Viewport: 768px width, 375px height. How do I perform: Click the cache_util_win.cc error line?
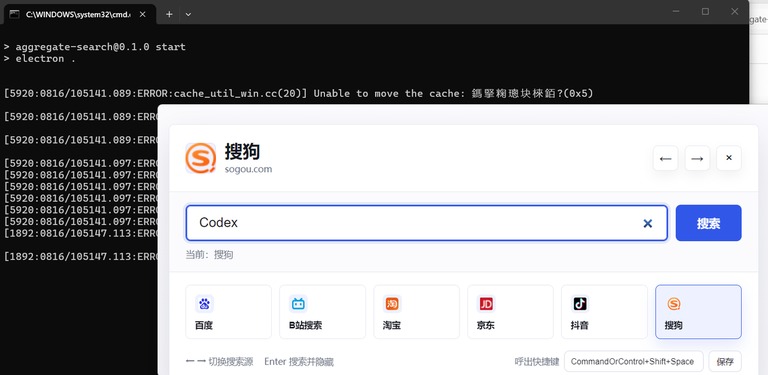coord(298,94)
